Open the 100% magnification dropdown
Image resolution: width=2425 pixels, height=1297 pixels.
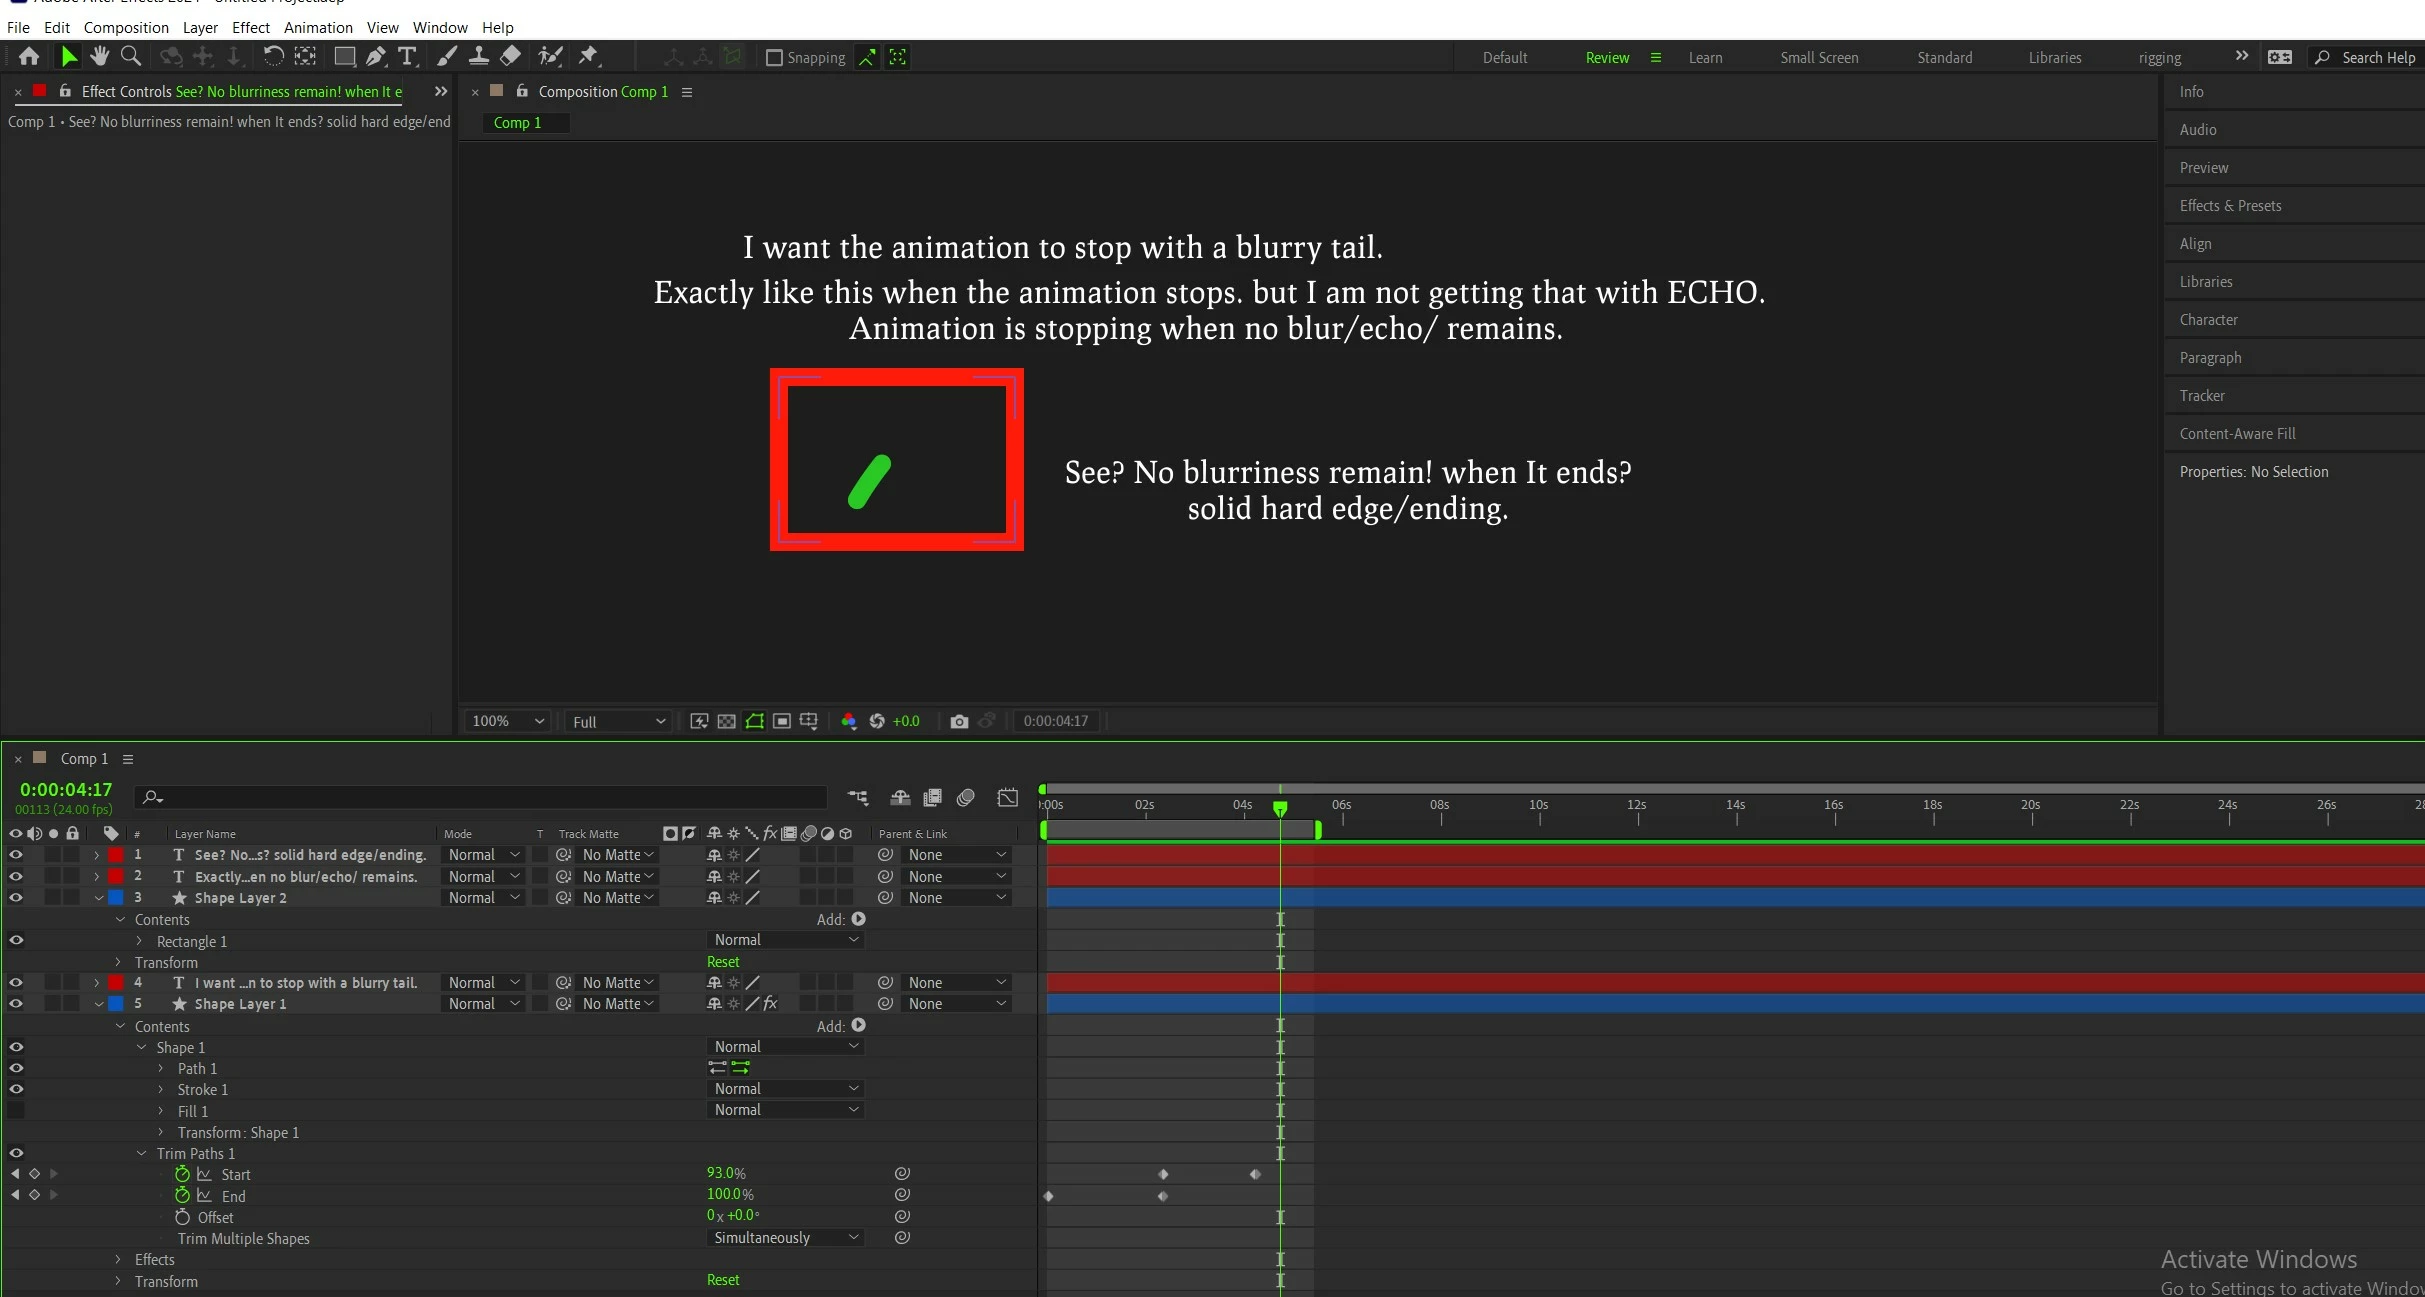(508, 721)
